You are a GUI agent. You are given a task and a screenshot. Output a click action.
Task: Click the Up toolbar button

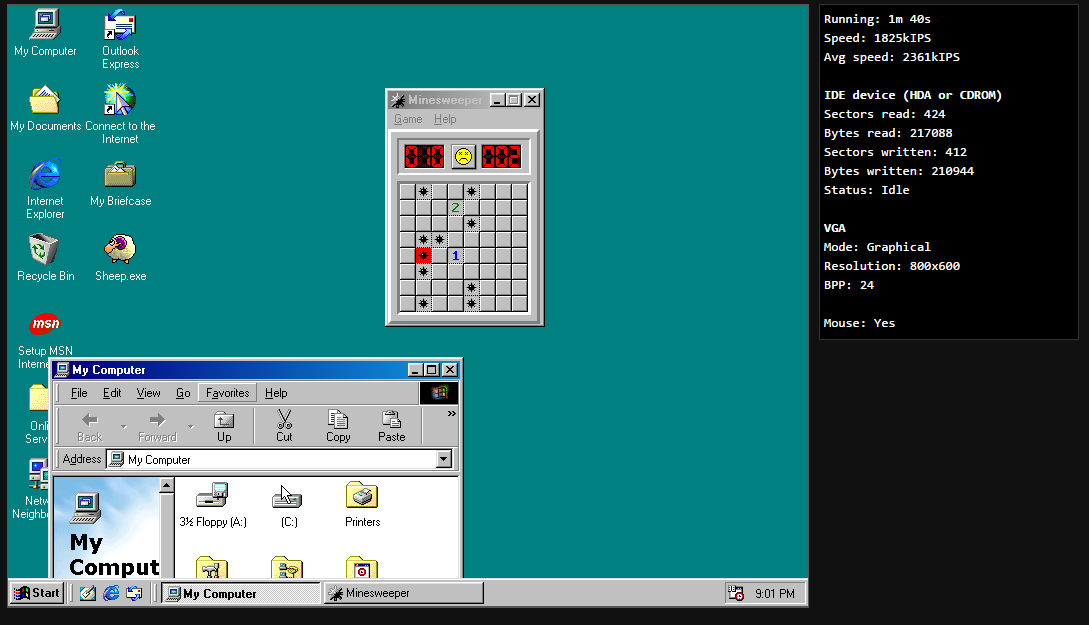pyautogui.click(x=224, y=426)
